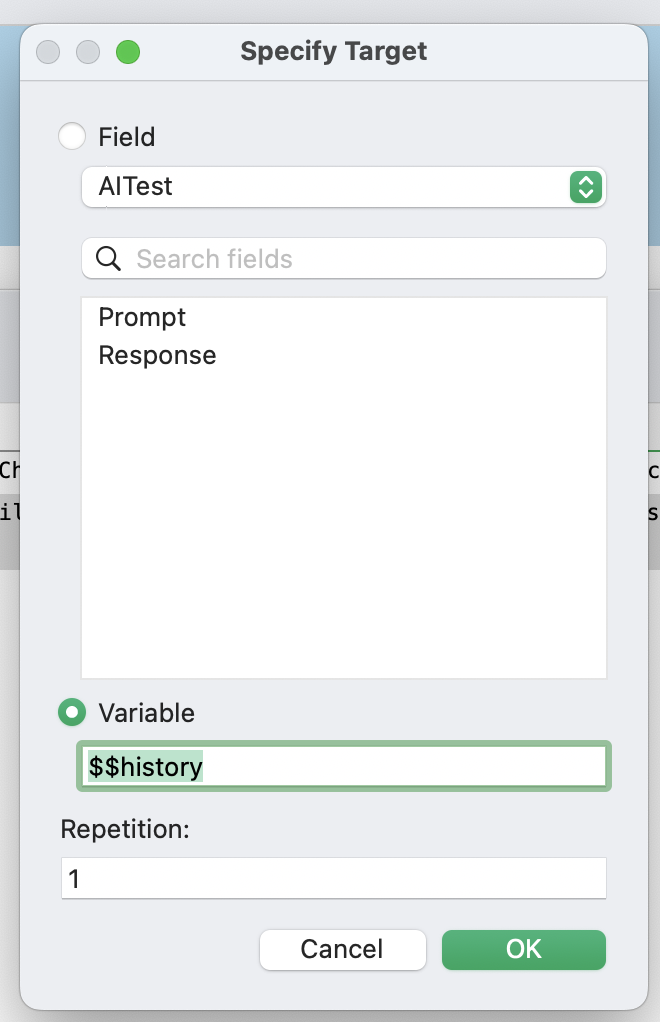Cancel the Specify Target dialog
The width and height of the screenshot is (660, 1022).
coord(343,950)
